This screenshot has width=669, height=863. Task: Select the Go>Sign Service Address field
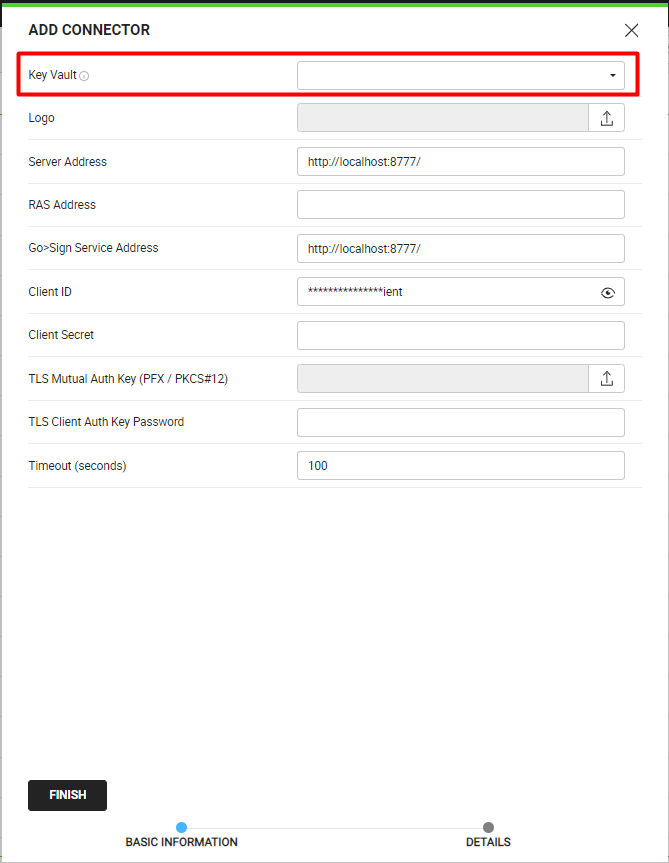point(460,248)
